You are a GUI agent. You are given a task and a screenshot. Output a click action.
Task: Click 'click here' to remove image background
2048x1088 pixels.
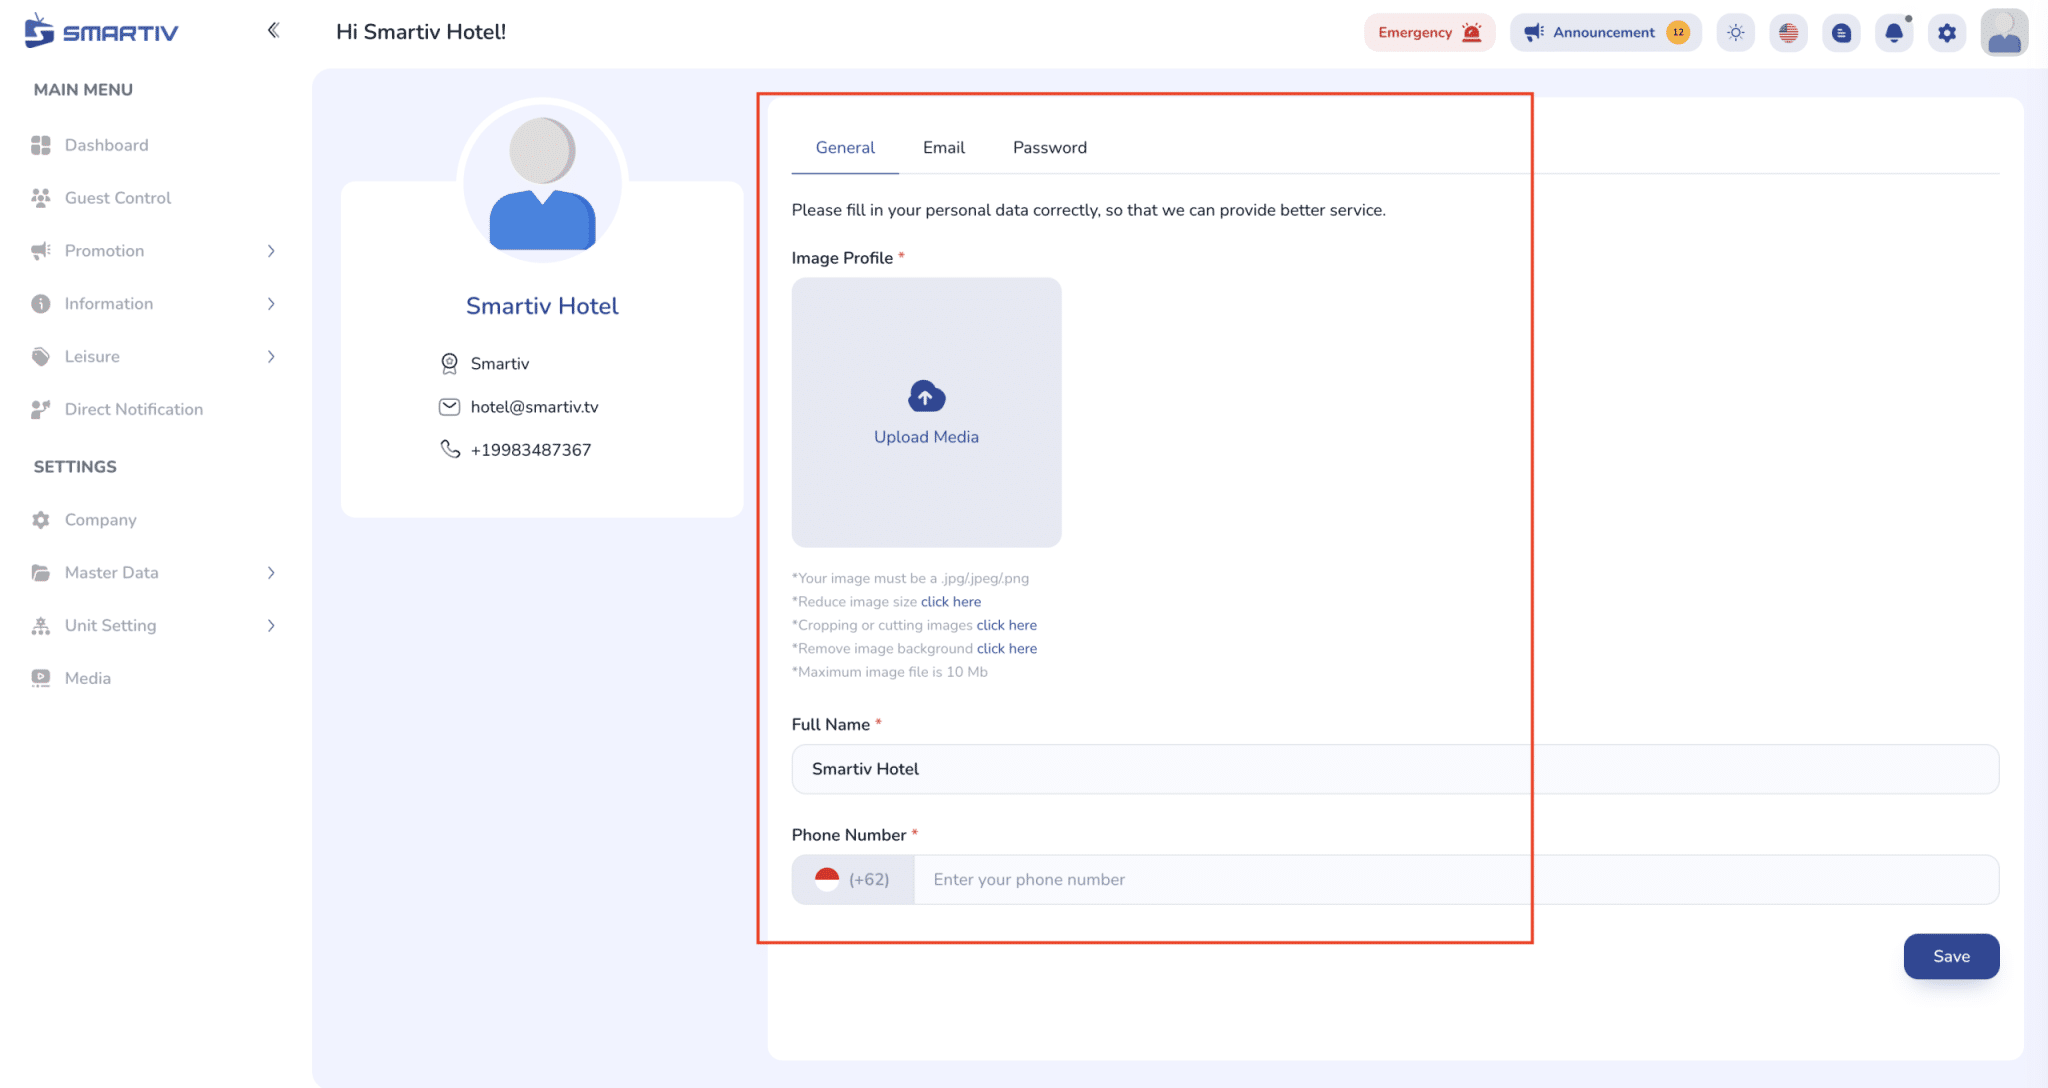(x=1007, y=649)
